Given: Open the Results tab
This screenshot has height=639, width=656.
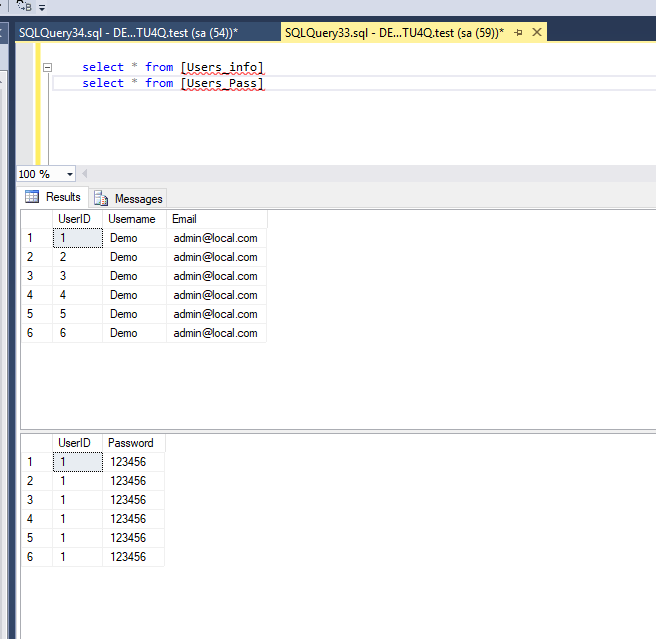Looking at the screenshot, I should [x=62, y=197].
